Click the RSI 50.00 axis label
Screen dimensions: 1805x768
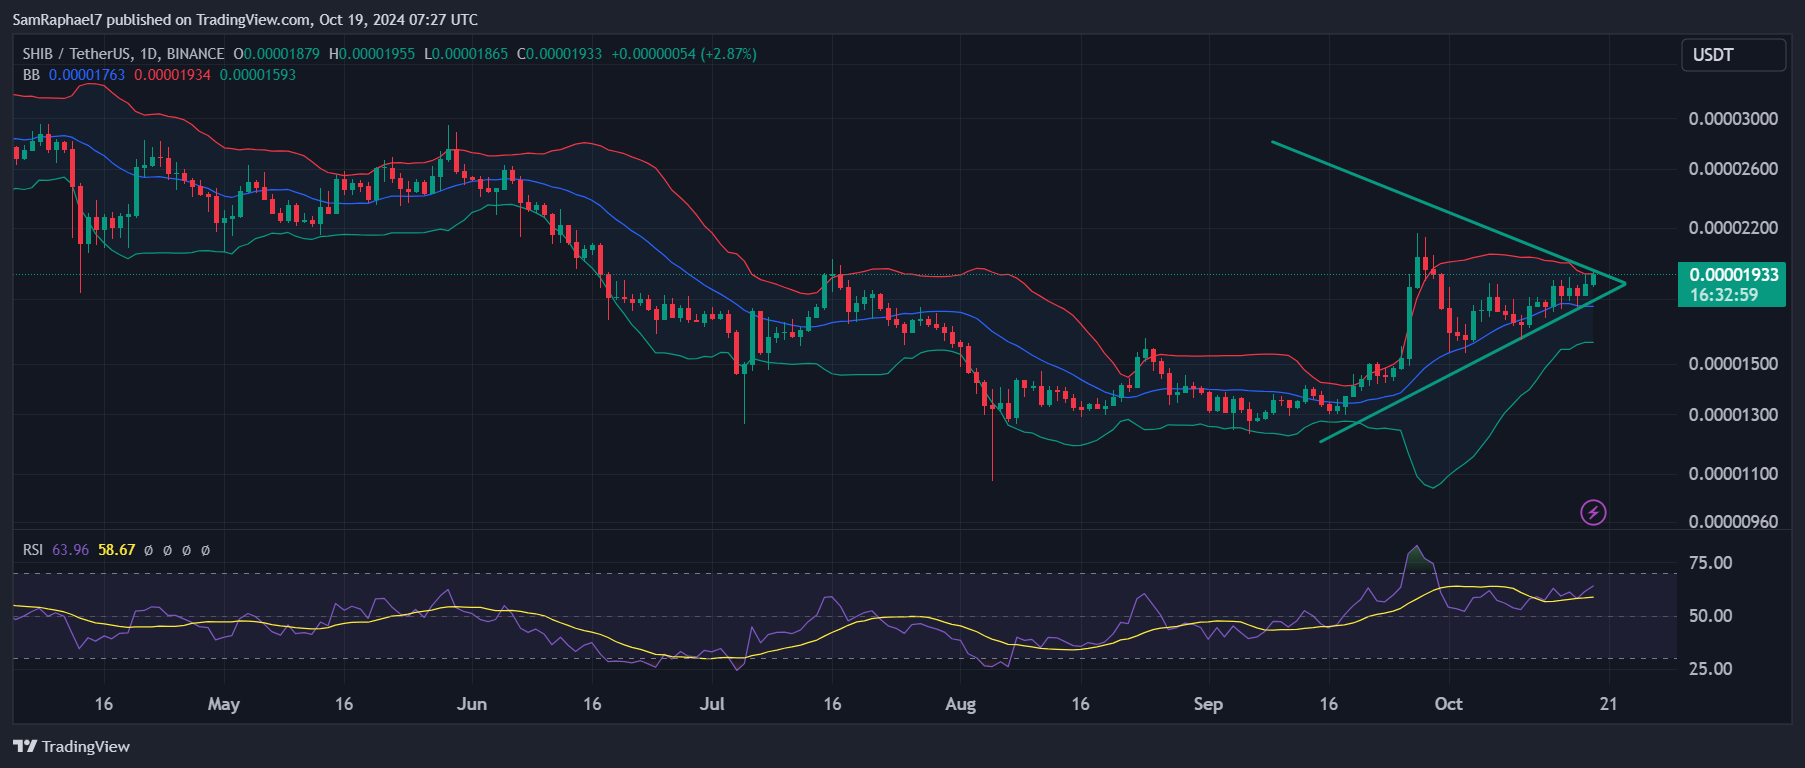[1710, 616]
